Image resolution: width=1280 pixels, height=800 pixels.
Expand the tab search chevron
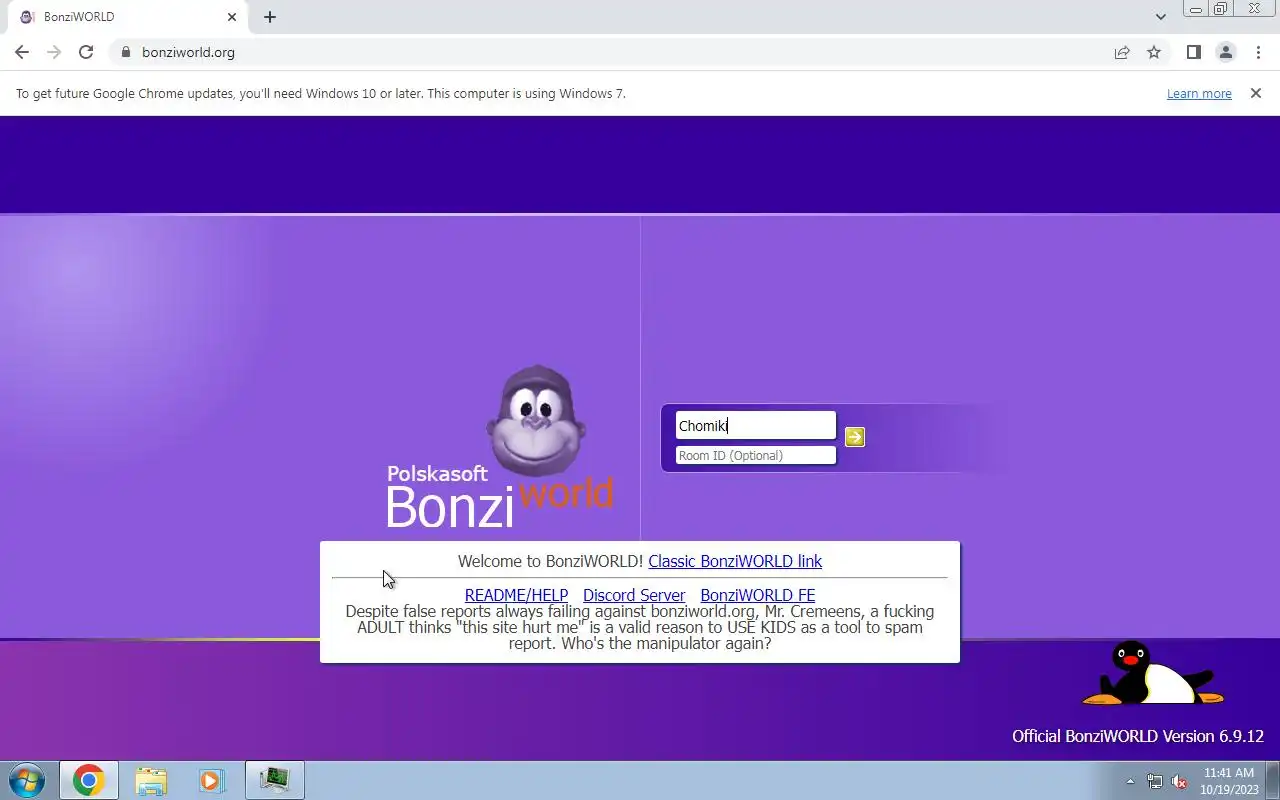tap(1160, 17)
